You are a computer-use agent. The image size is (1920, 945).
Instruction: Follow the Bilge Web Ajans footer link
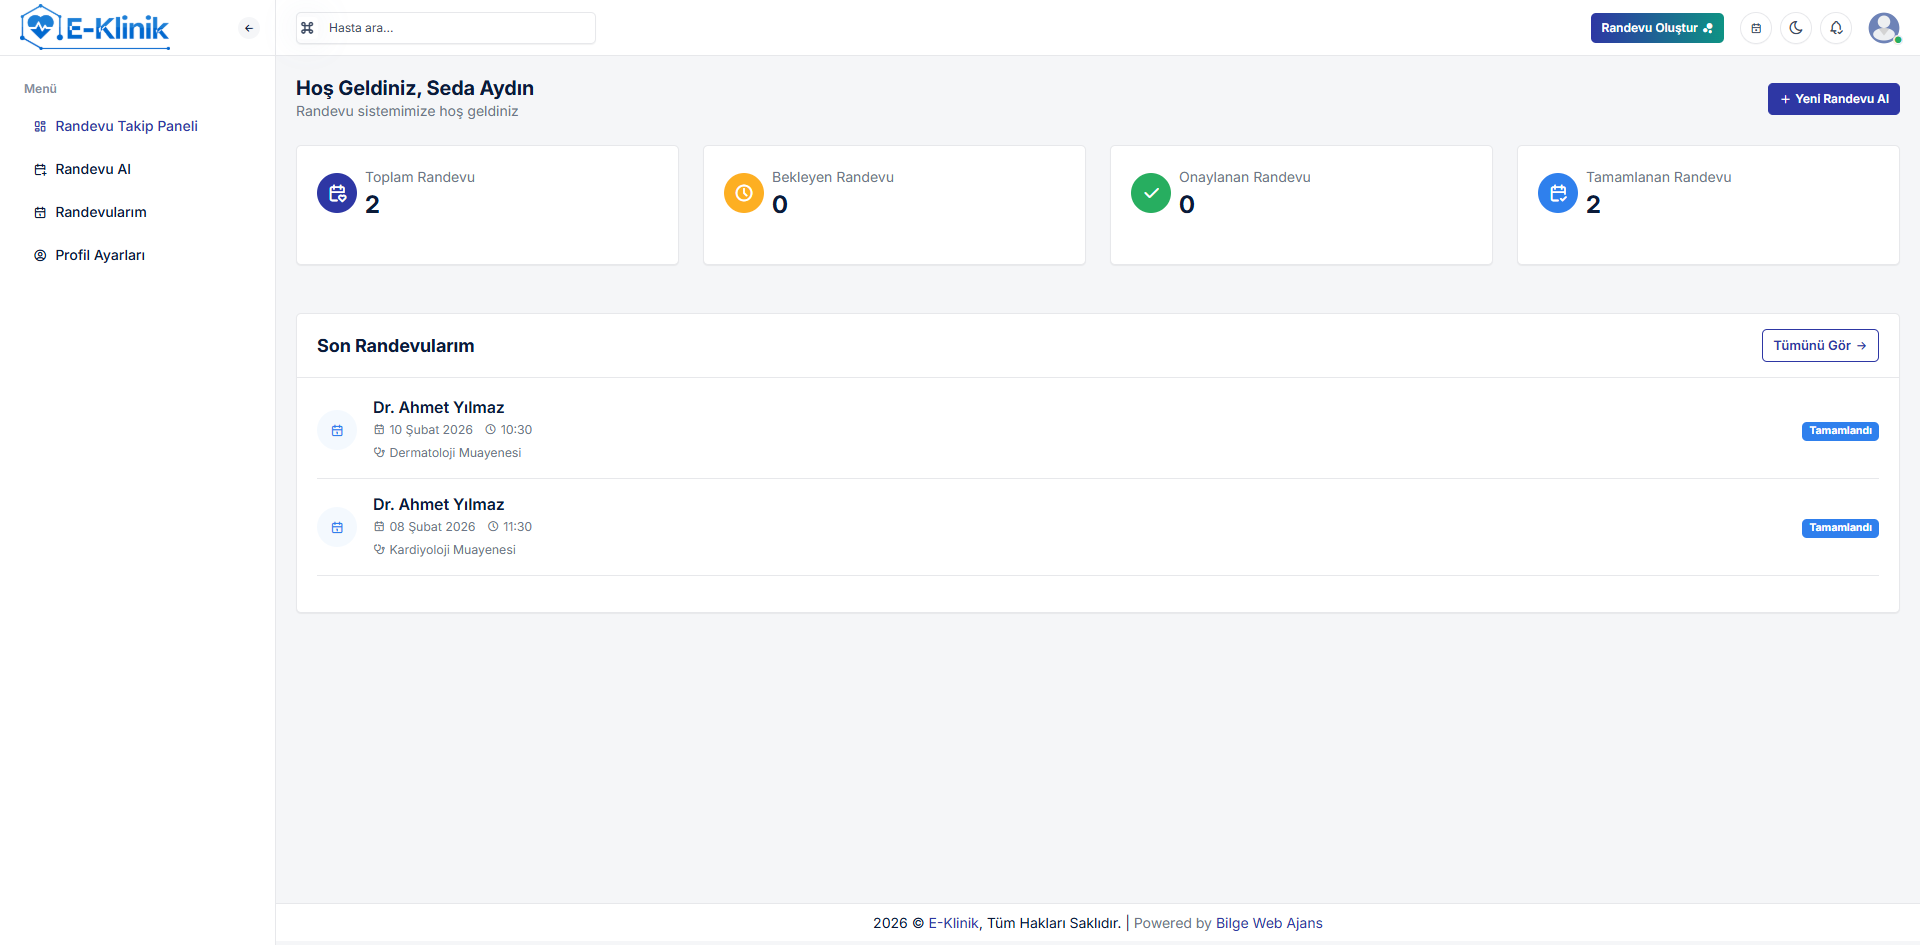point(1268,923)
